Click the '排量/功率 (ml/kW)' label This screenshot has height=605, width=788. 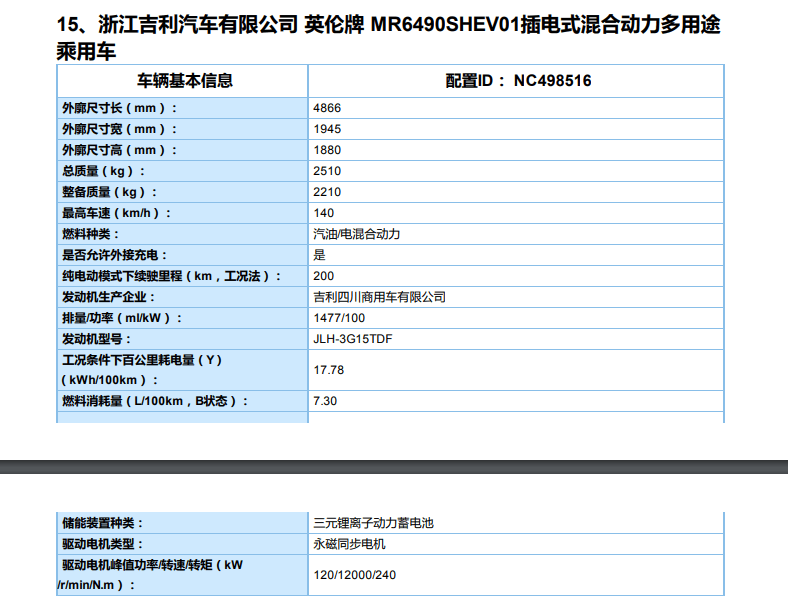pos(122,319)
